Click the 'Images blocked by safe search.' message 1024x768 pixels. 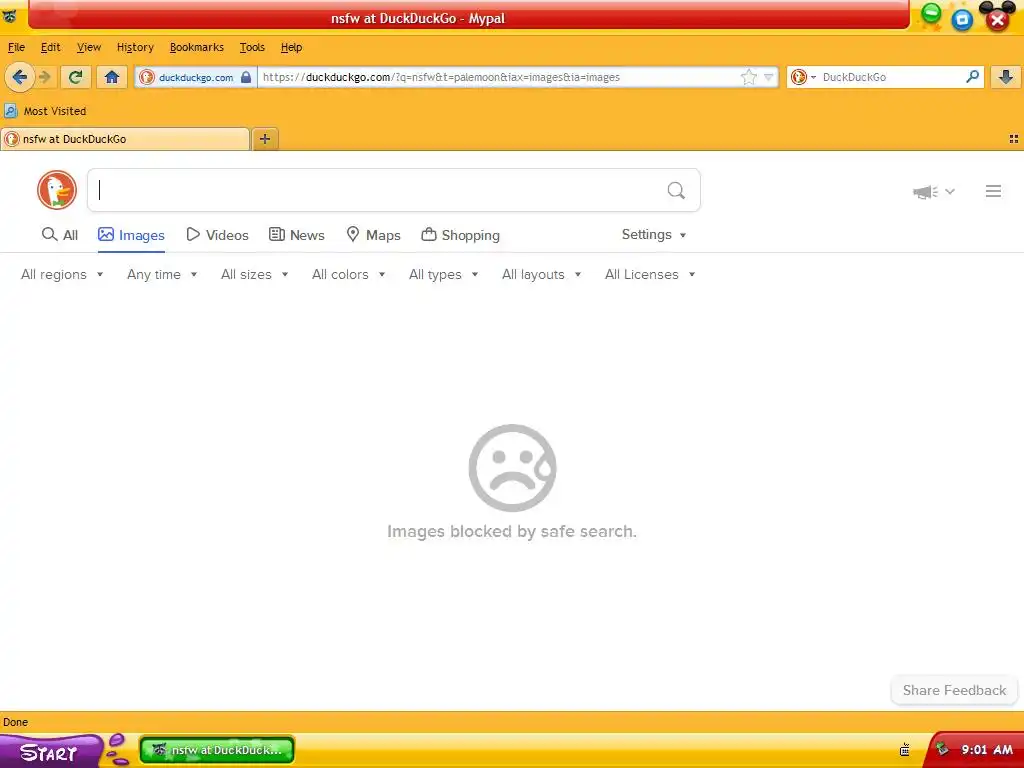pos(512,532)
